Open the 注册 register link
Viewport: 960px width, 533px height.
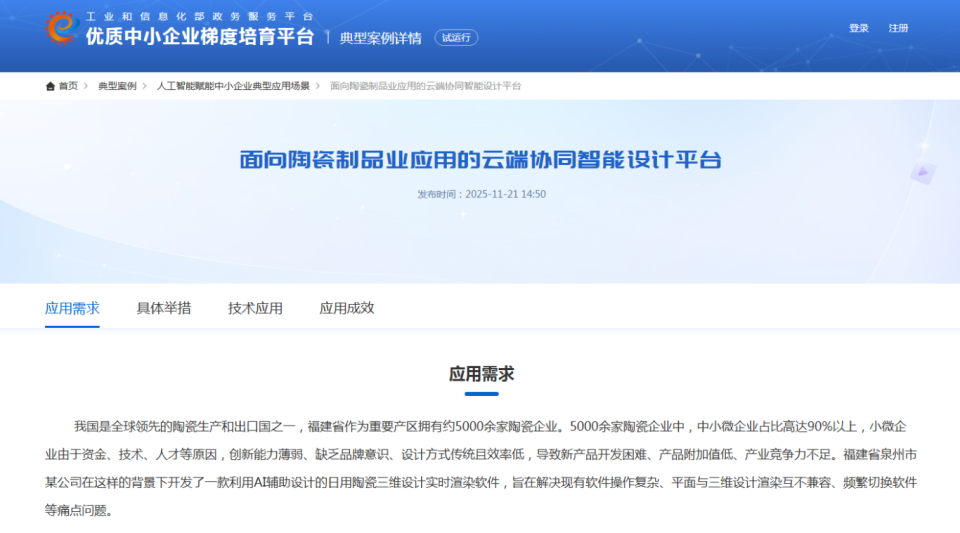[x=898, y=28]
